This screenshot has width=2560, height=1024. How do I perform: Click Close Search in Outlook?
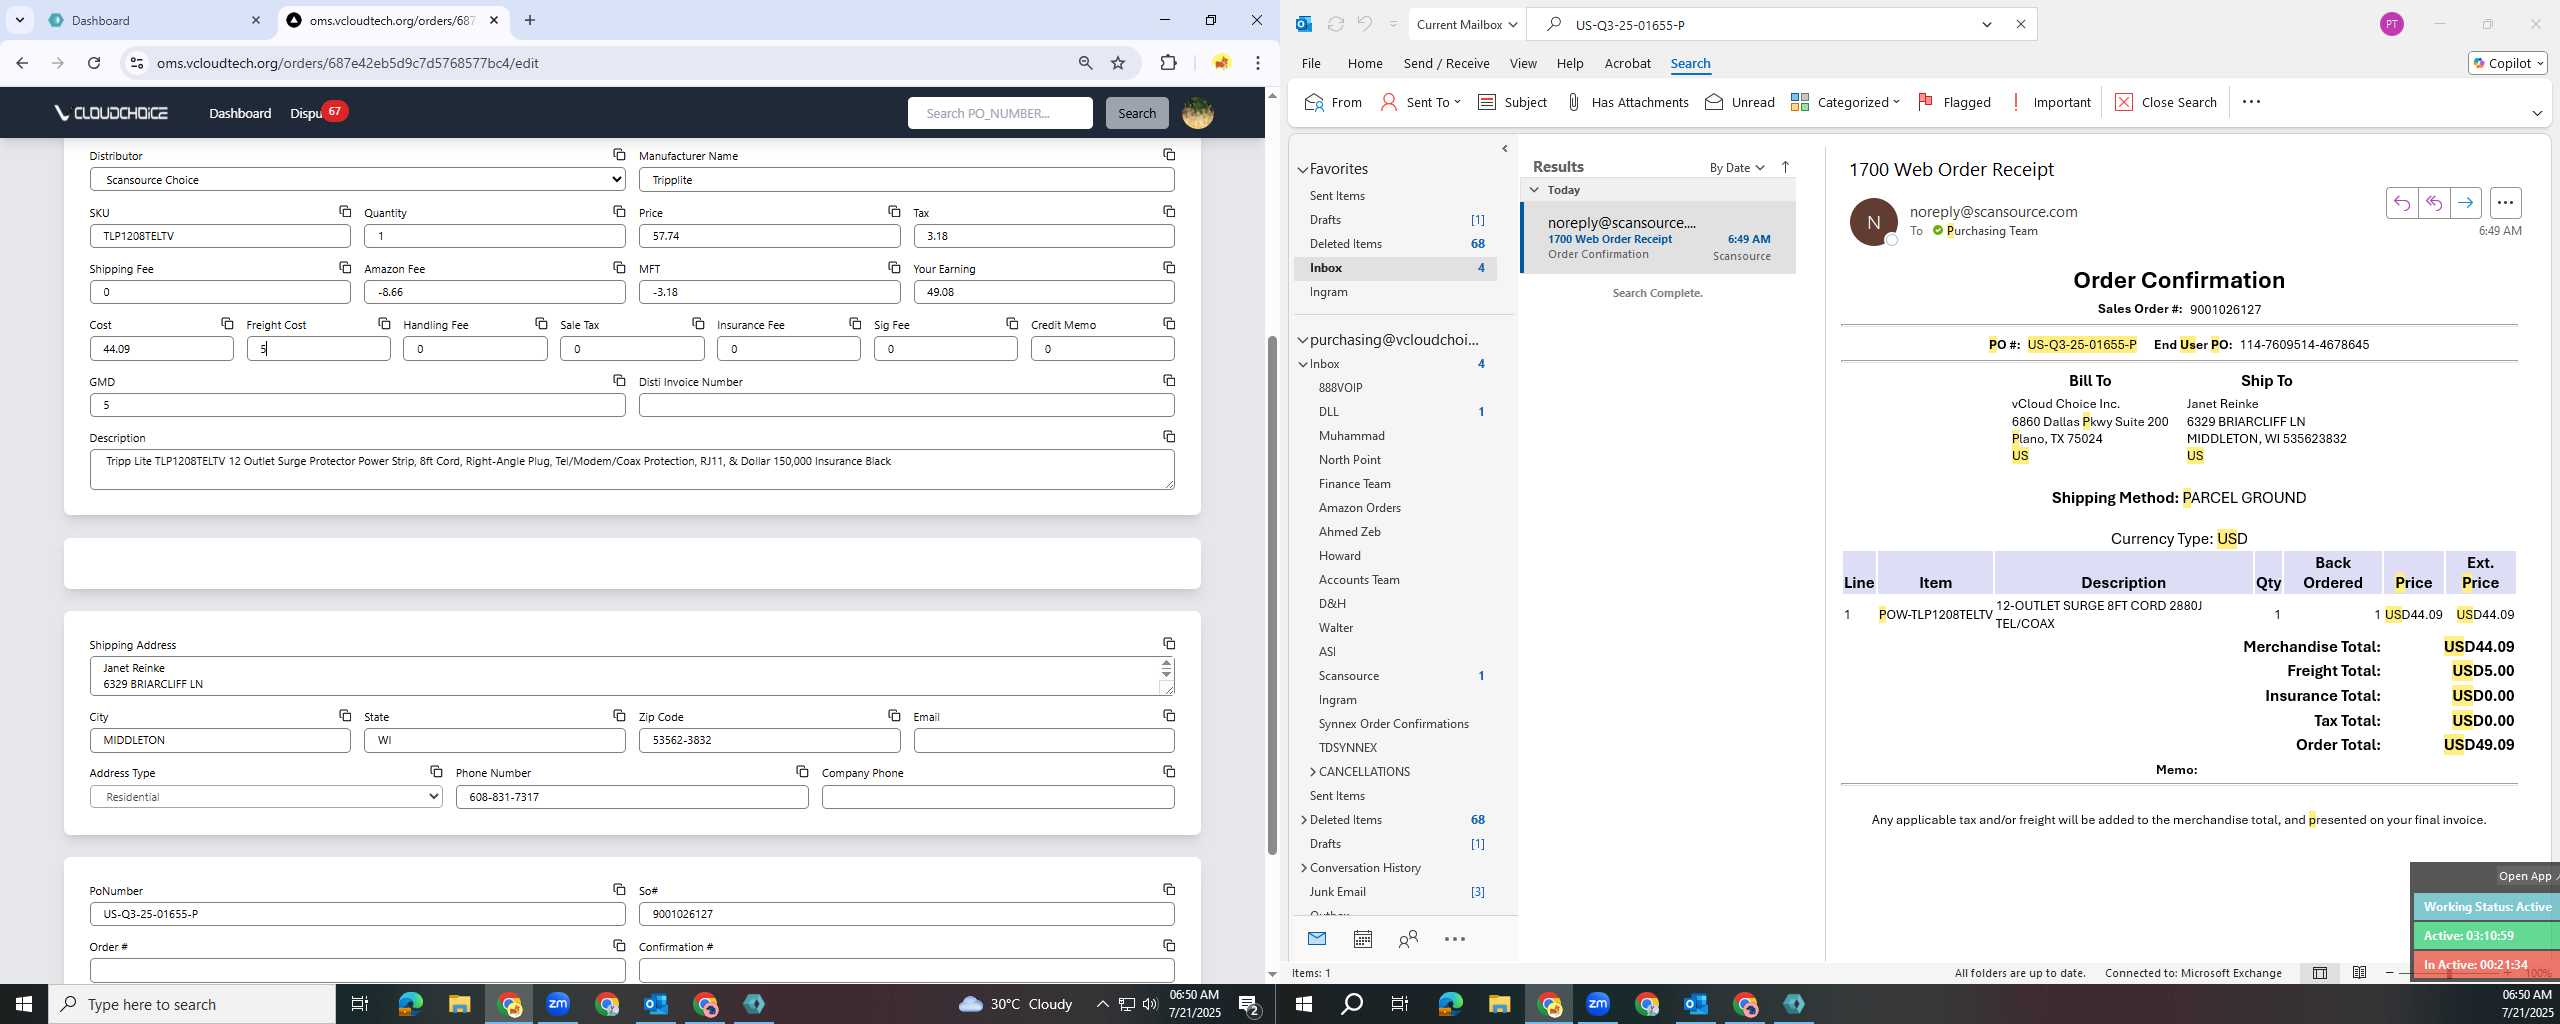pyautogui.click(x=2165, y=102)
